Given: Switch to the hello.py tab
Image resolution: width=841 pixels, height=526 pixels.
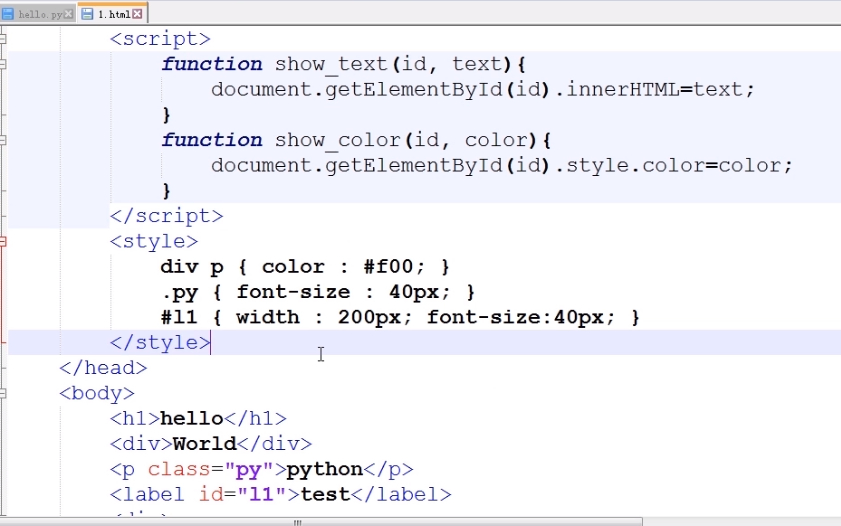Looking at the screenshot, I should click(x=38, y=14).
